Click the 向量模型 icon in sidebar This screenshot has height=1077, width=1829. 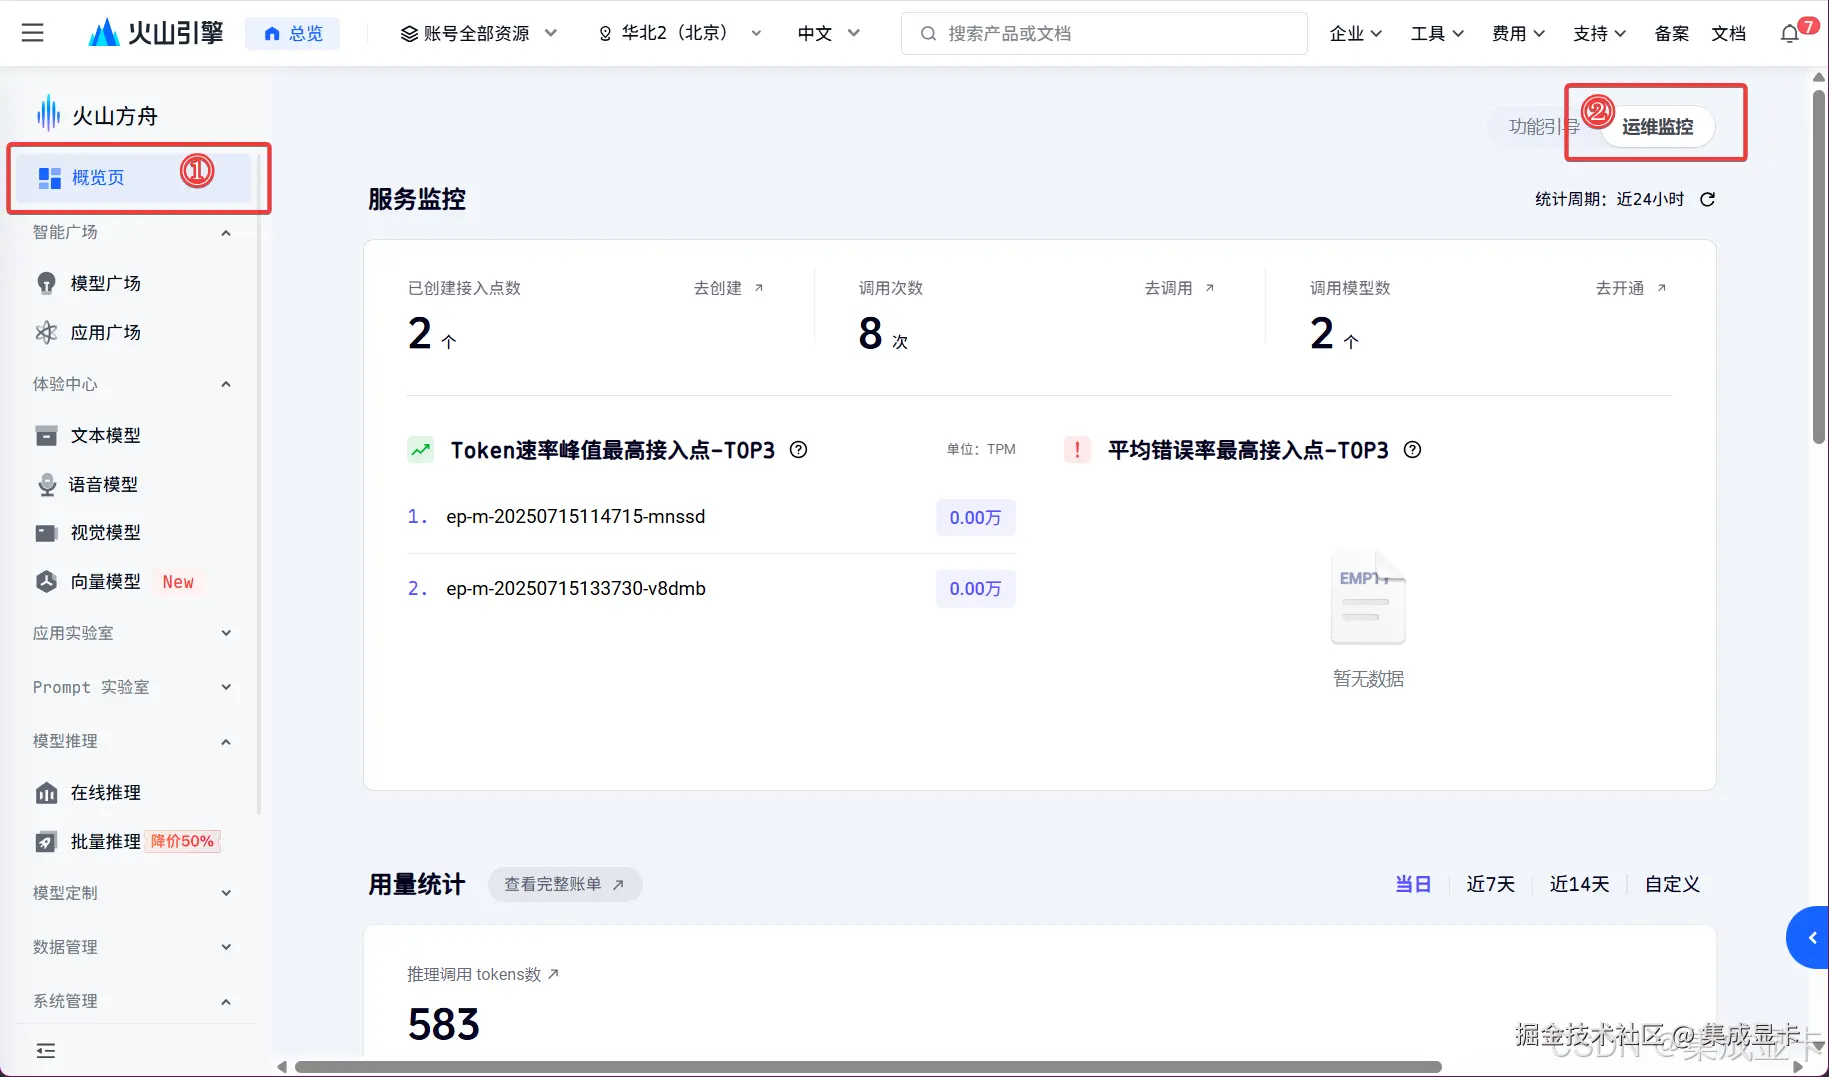pyautogui.click(x=46, y=581)
